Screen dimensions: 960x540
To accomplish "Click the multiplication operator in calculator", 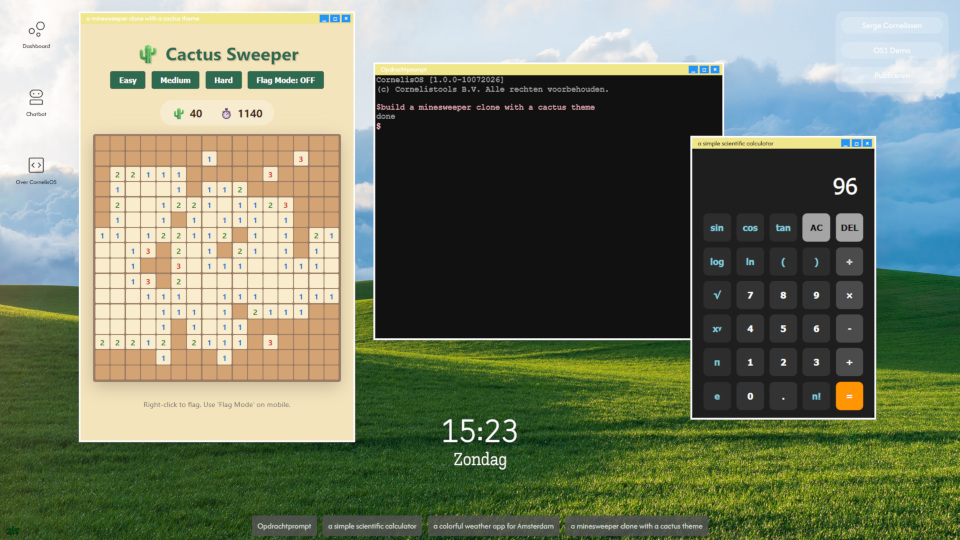I will click(849, 295).
